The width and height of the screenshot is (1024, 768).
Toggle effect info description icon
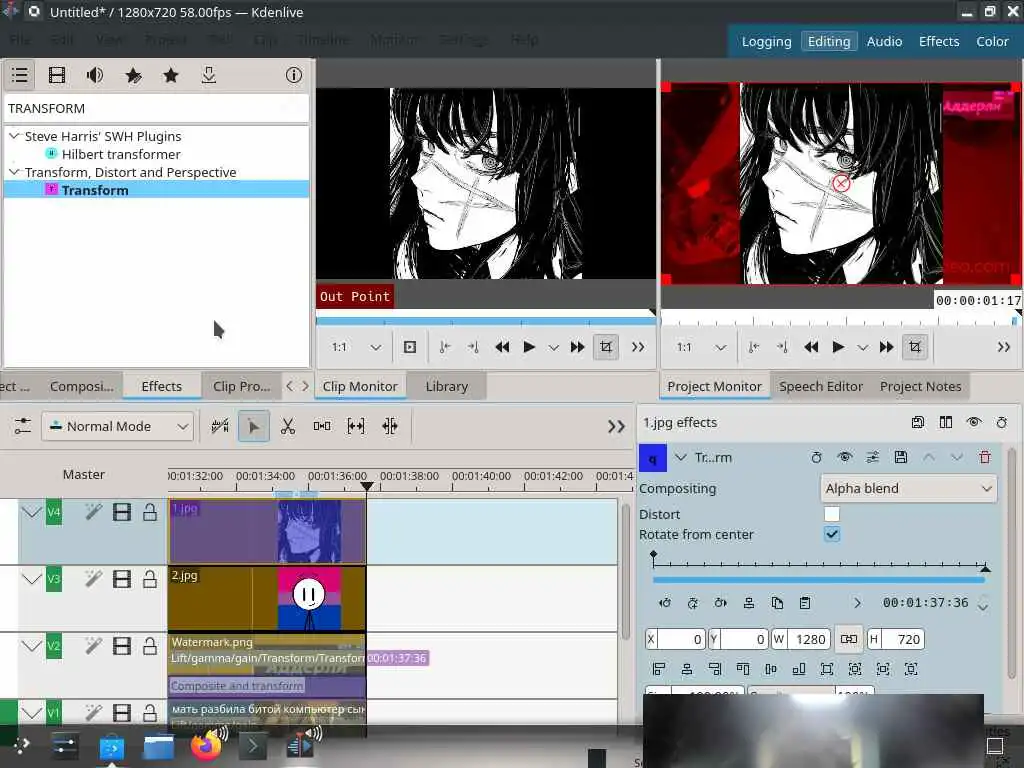294,75
